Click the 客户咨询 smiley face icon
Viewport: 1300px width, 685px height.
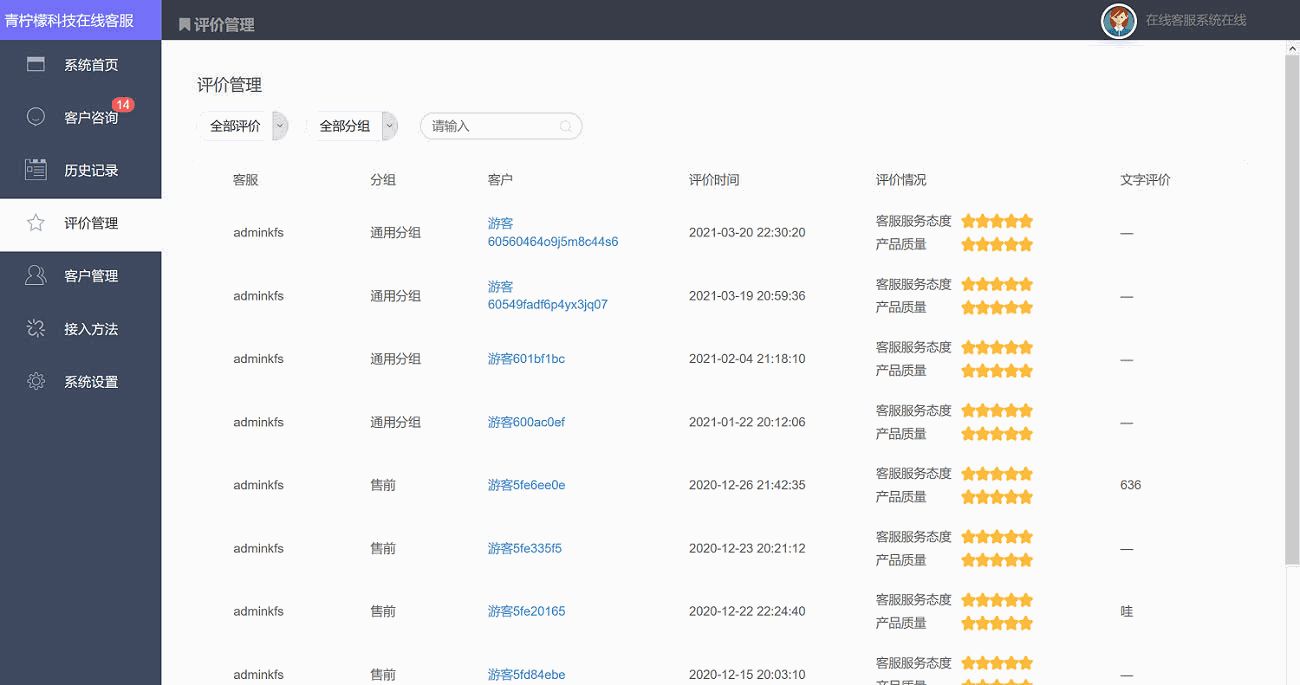[36, 117]
